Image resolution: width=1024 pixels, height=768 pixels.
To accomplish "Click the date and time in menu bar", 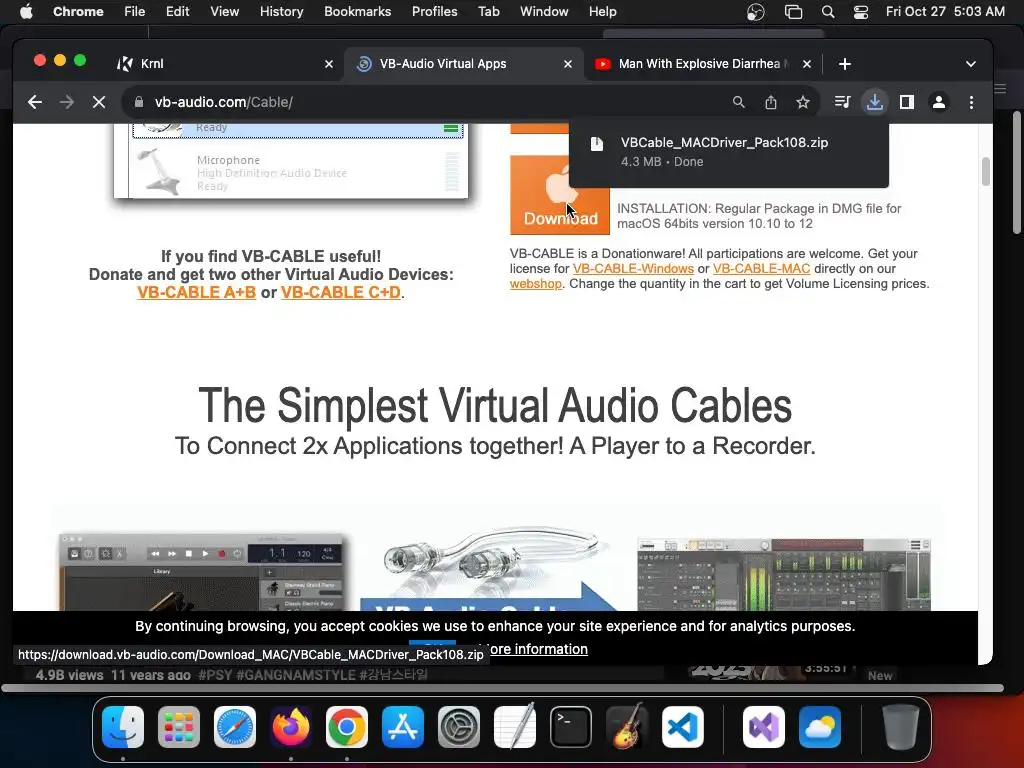I will [x=945, y=11].
